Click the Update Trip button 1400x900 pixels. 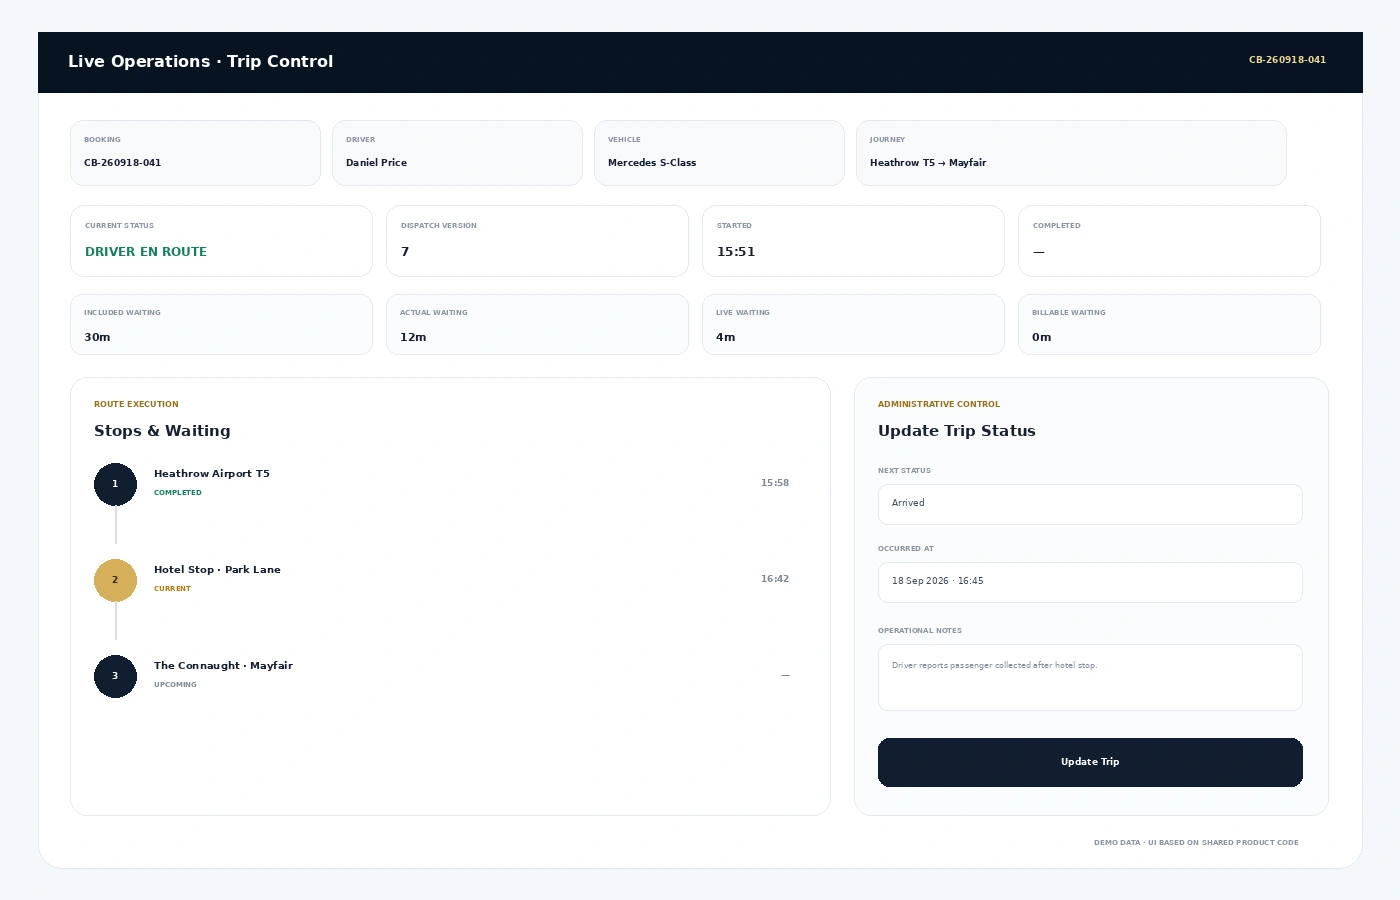(1090, 762)
